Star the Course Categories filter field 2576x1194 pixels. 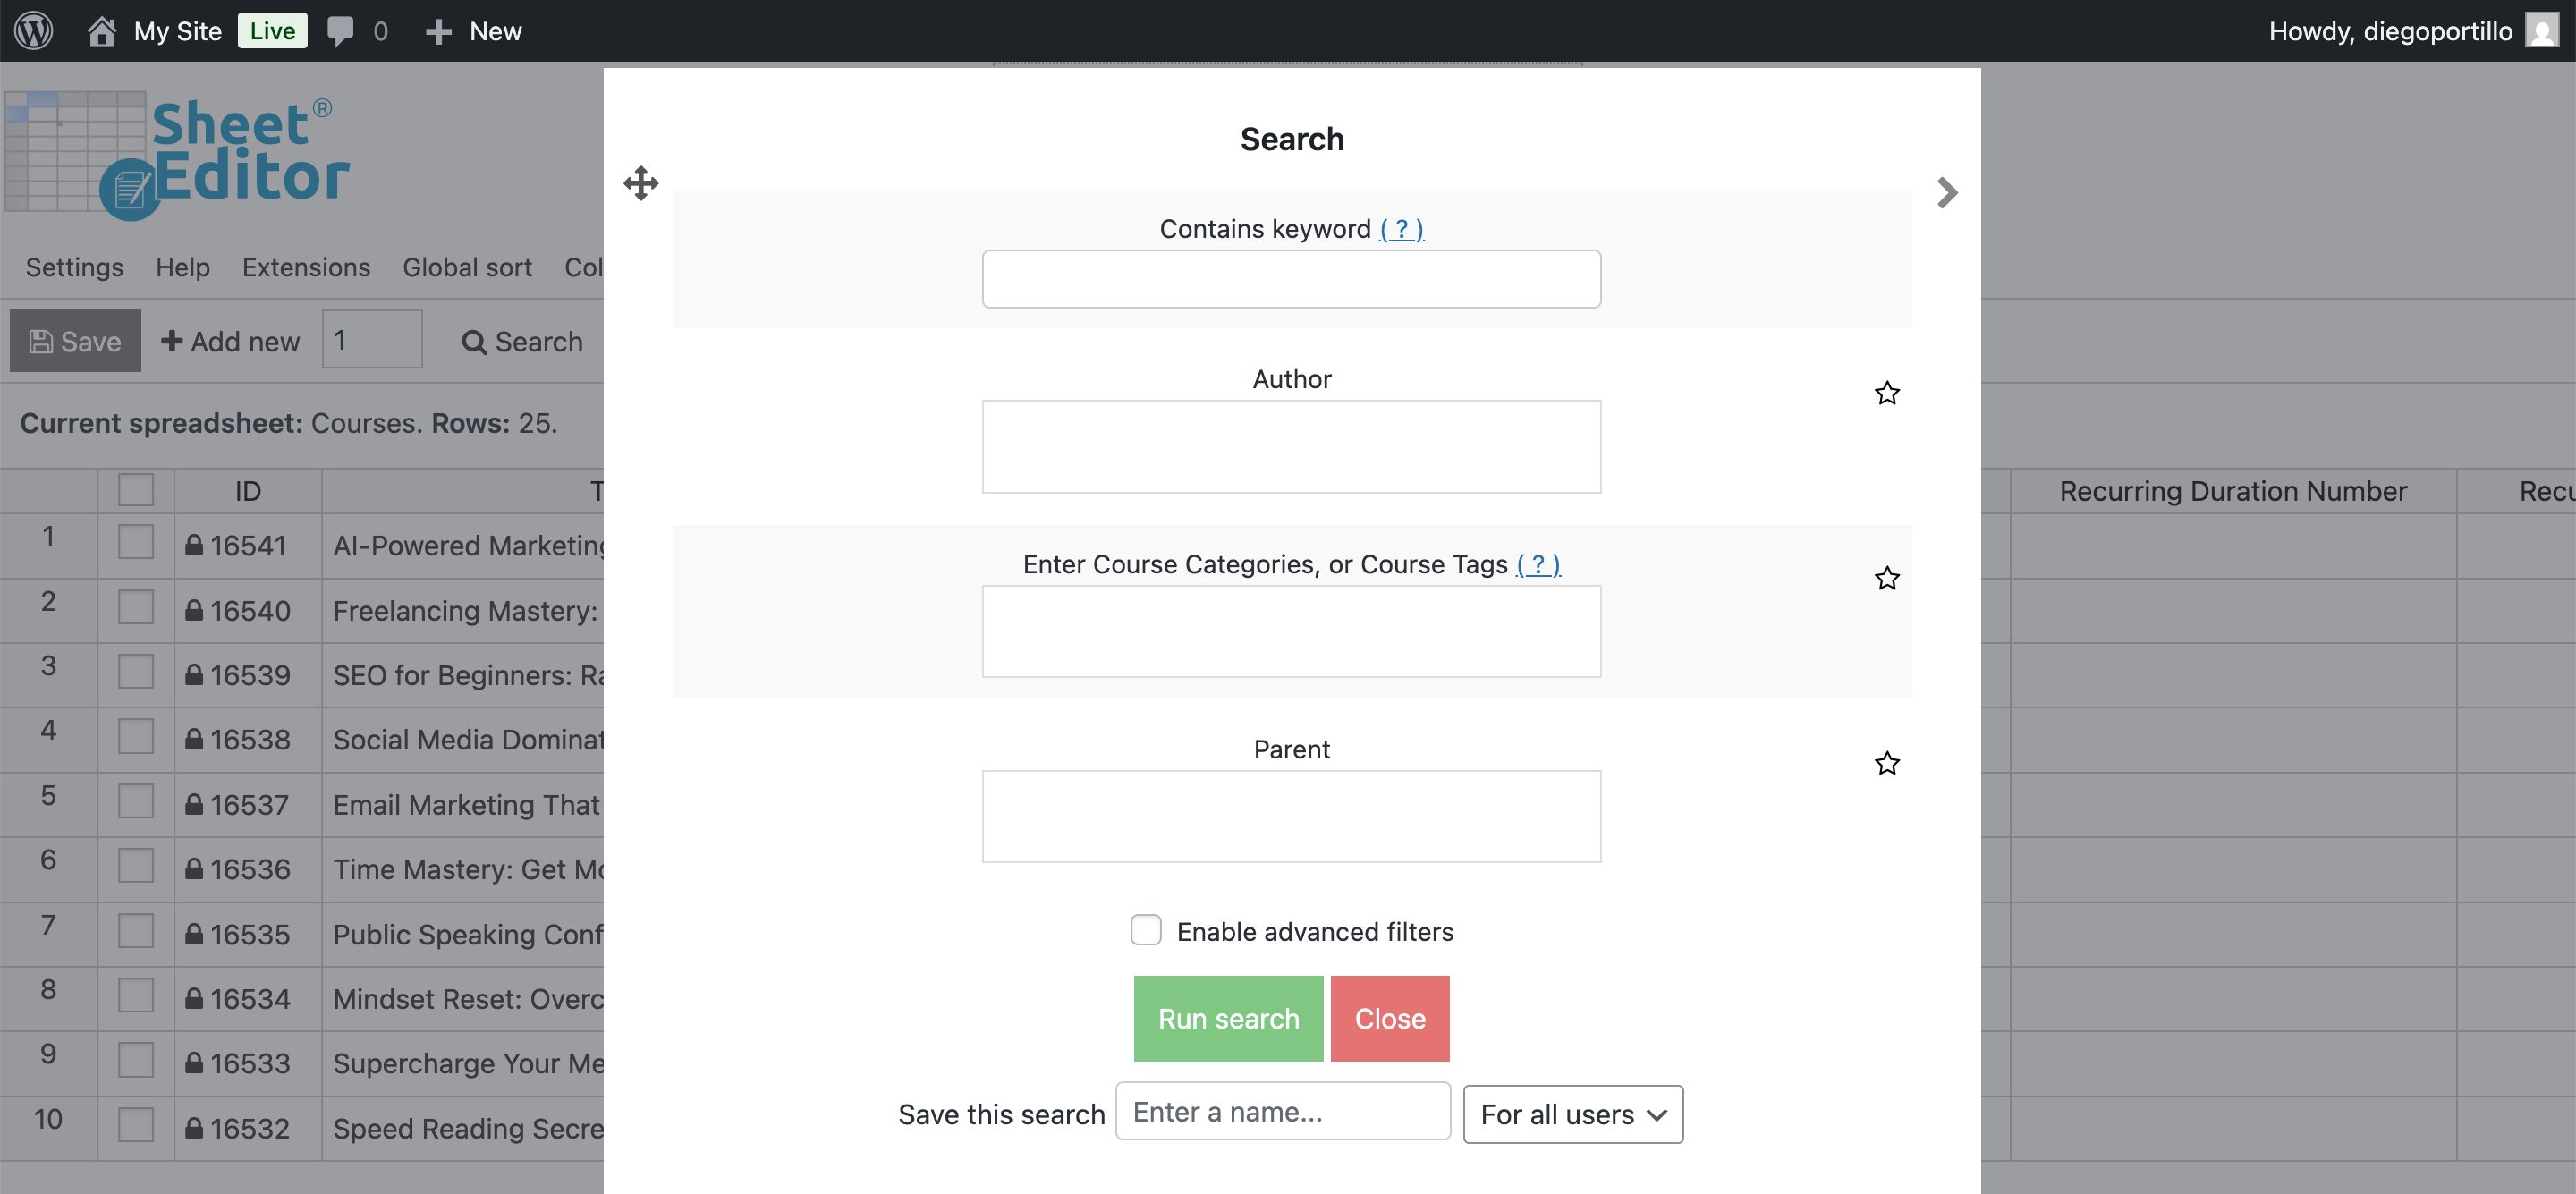point(1886,579)
